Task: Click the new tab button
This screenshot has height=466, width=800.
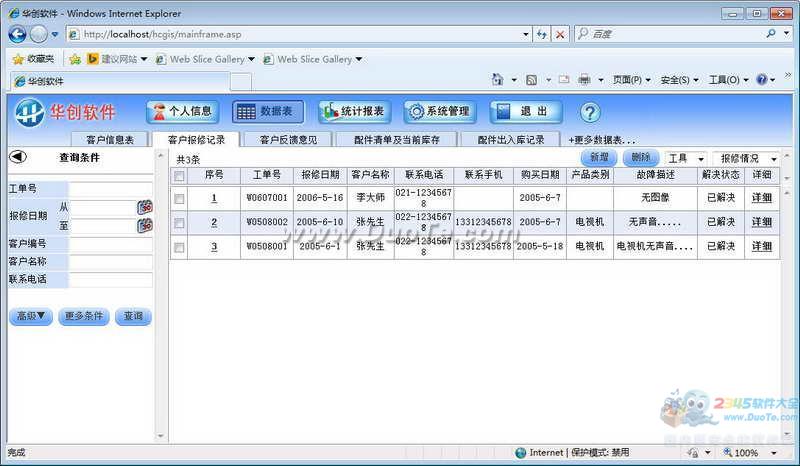Action: (x=241, y=82)
